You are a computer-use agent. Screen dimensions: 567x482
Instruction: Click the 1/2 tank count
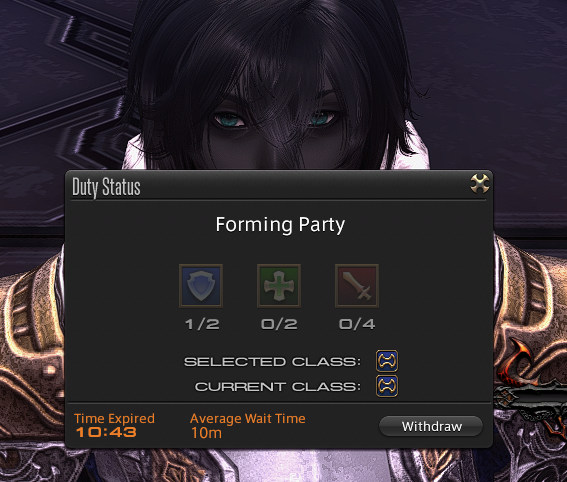coord(202,324)
